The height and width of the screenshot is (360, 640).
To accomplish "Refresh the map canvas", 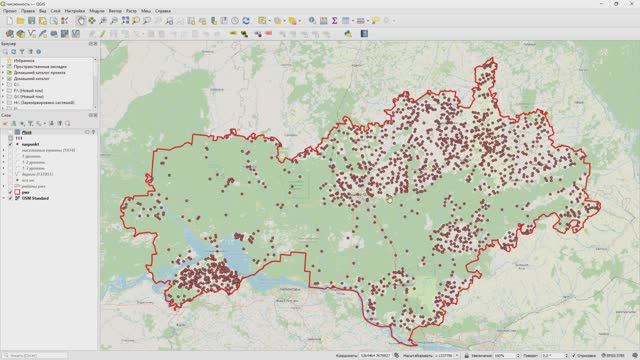I will point(246,20).
